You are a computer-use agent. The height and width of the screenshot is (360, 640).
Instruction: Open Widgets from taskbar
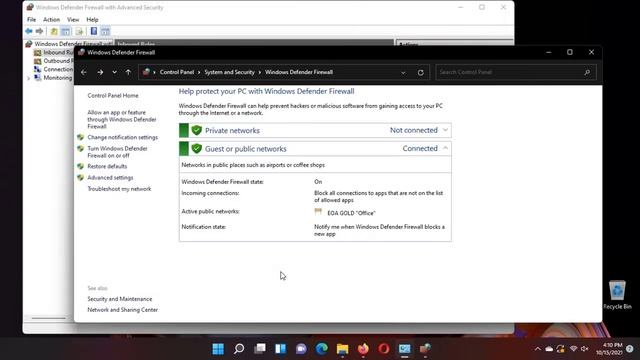(280, 349)
